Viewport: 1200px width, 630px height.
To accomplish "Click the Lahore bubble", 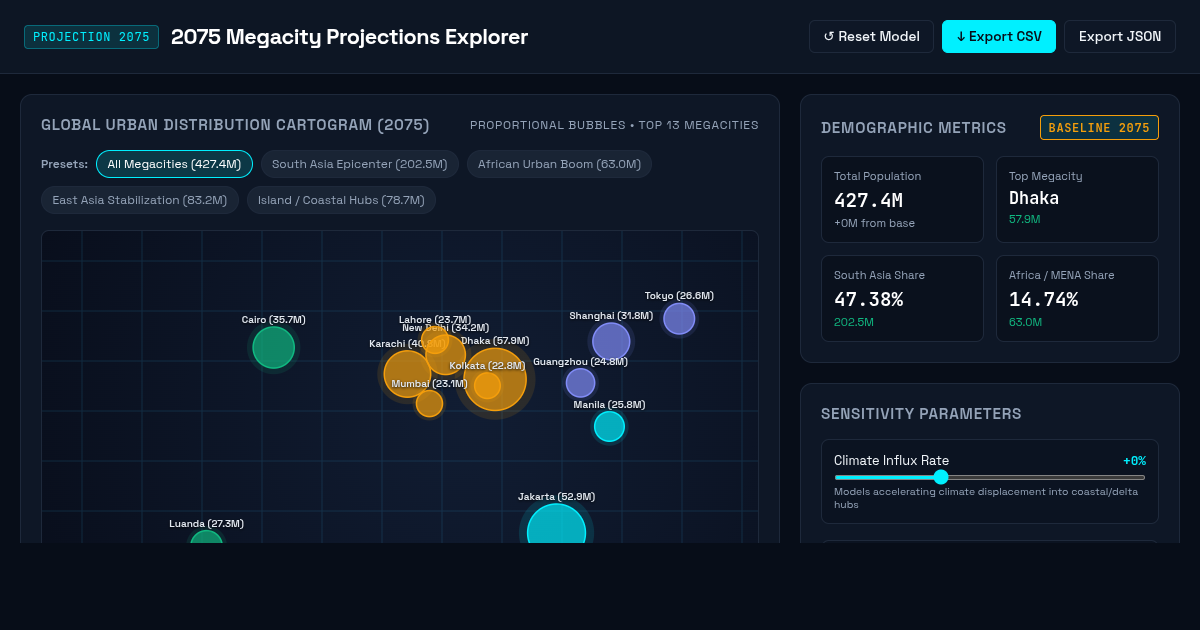I will (434, 340).
